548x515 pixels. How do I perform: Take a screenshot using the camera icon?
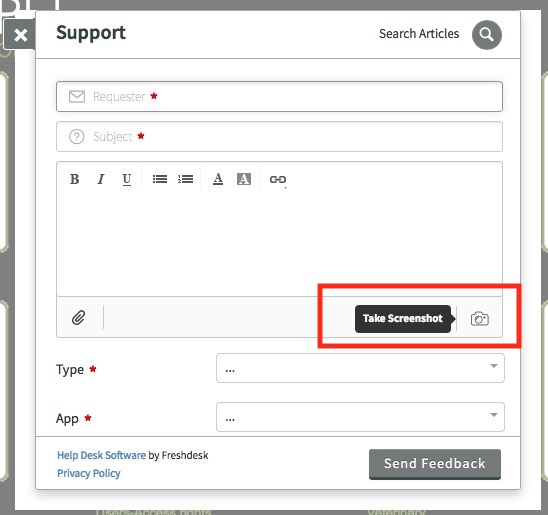(480, 318)
